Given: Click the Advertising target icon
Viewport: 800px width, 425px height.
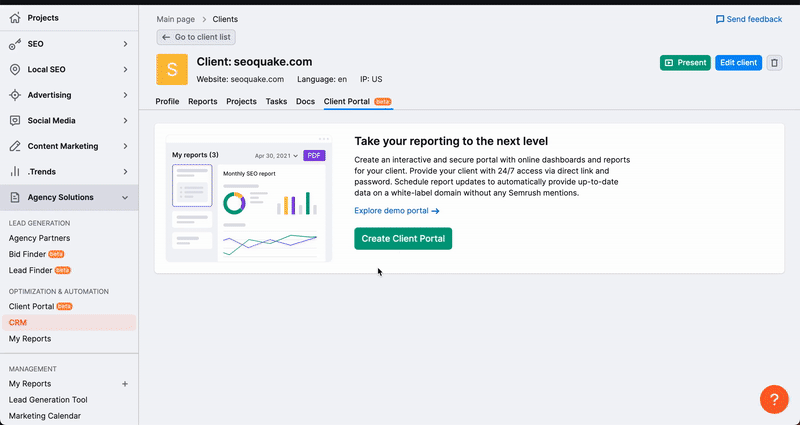Looking at the screenshot, I should tap(15, 95).
